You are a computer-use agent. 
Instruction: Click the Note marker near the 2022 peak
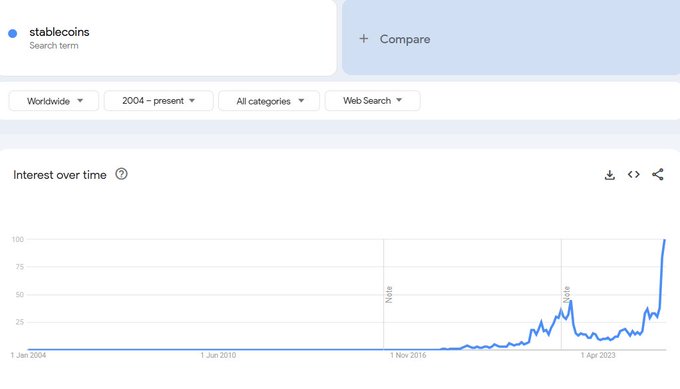(566, 294)
